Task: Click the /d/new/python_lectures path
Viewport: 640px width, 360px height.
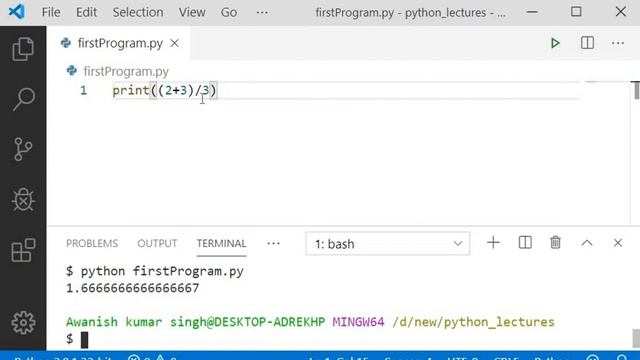Action: [x=473, y=322]
